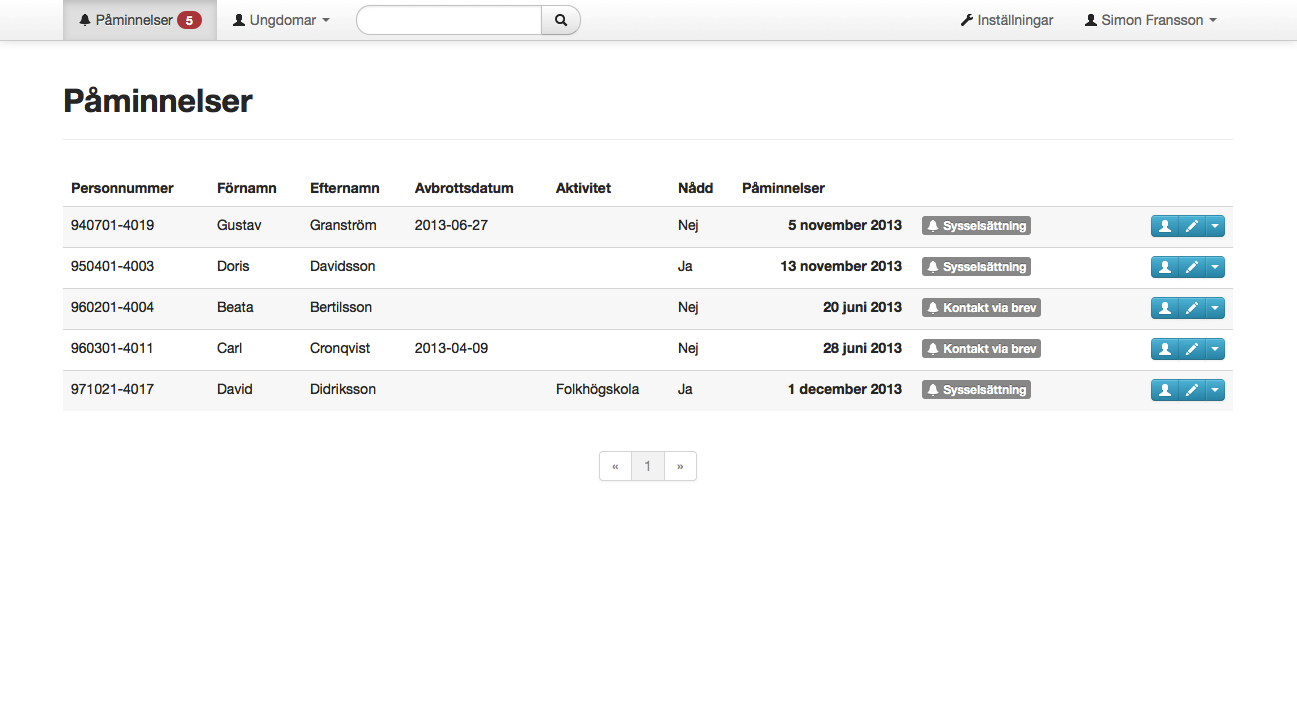
Task: Open Inställningar settings page
Action: click(1007, 20)
